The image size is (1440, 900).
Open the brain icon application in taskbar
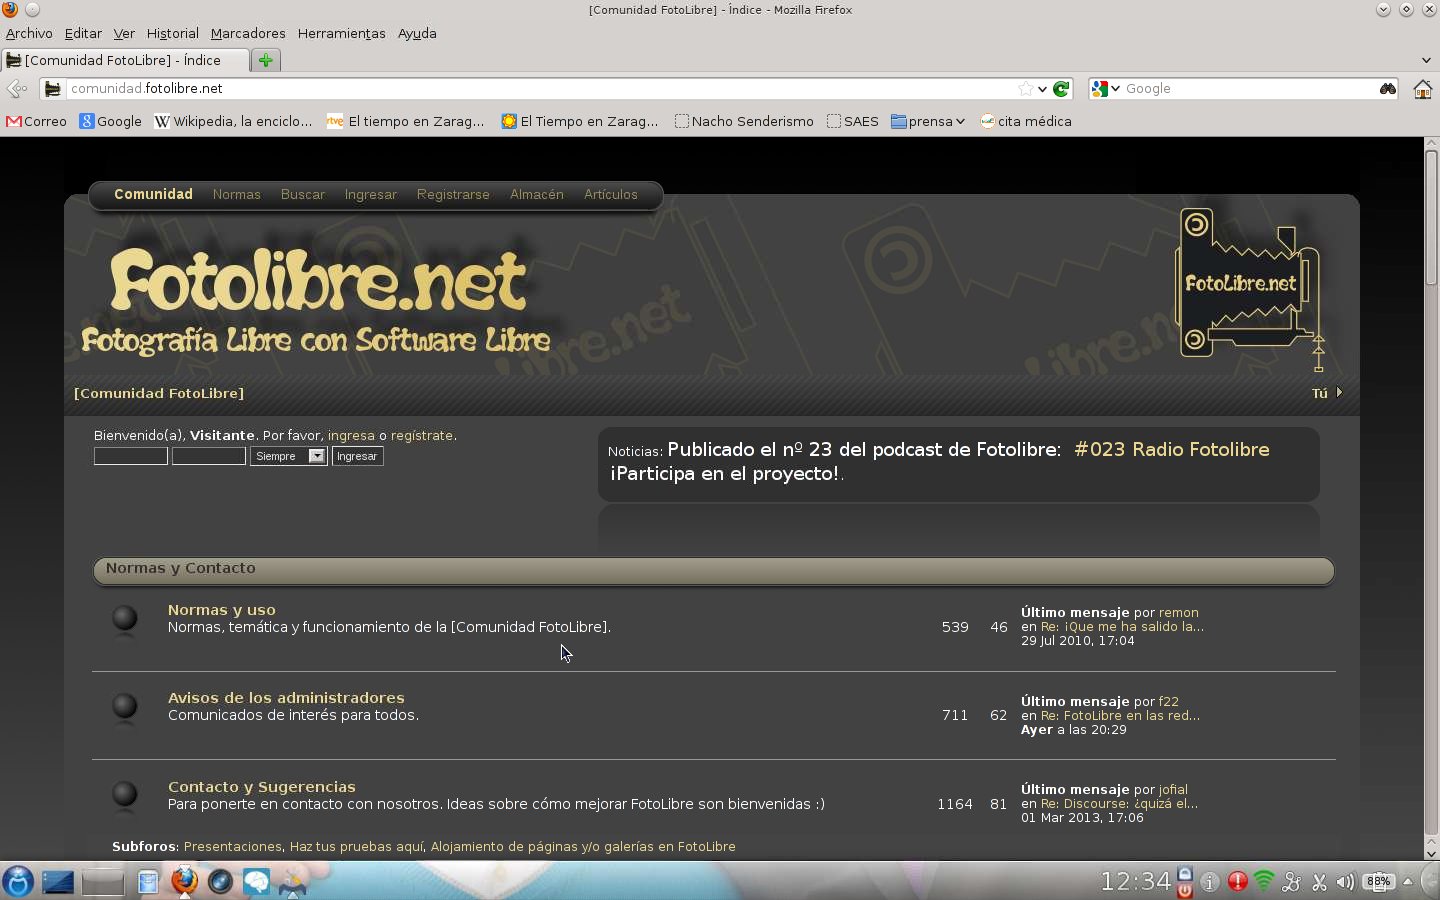257,881
